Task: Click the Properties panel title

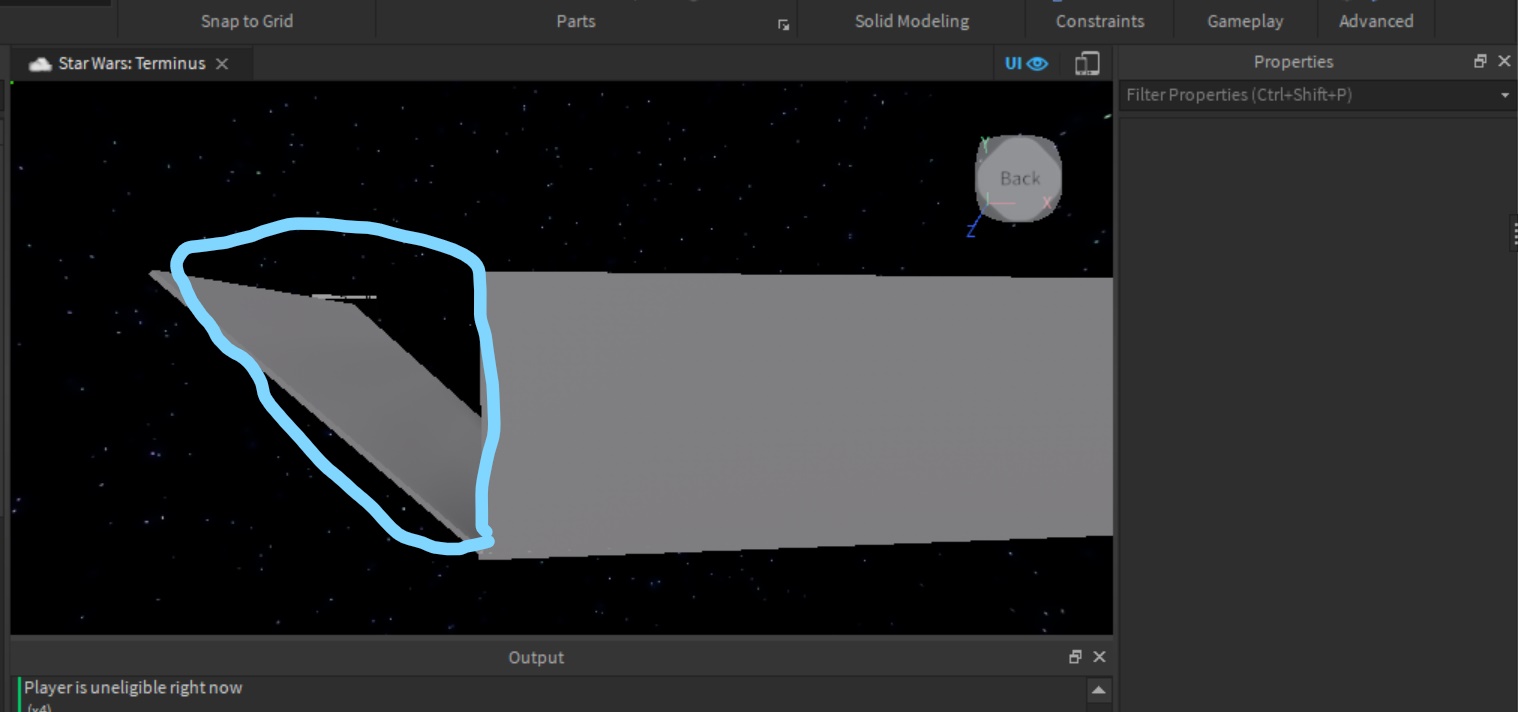Action: [x=1293, y=62]
